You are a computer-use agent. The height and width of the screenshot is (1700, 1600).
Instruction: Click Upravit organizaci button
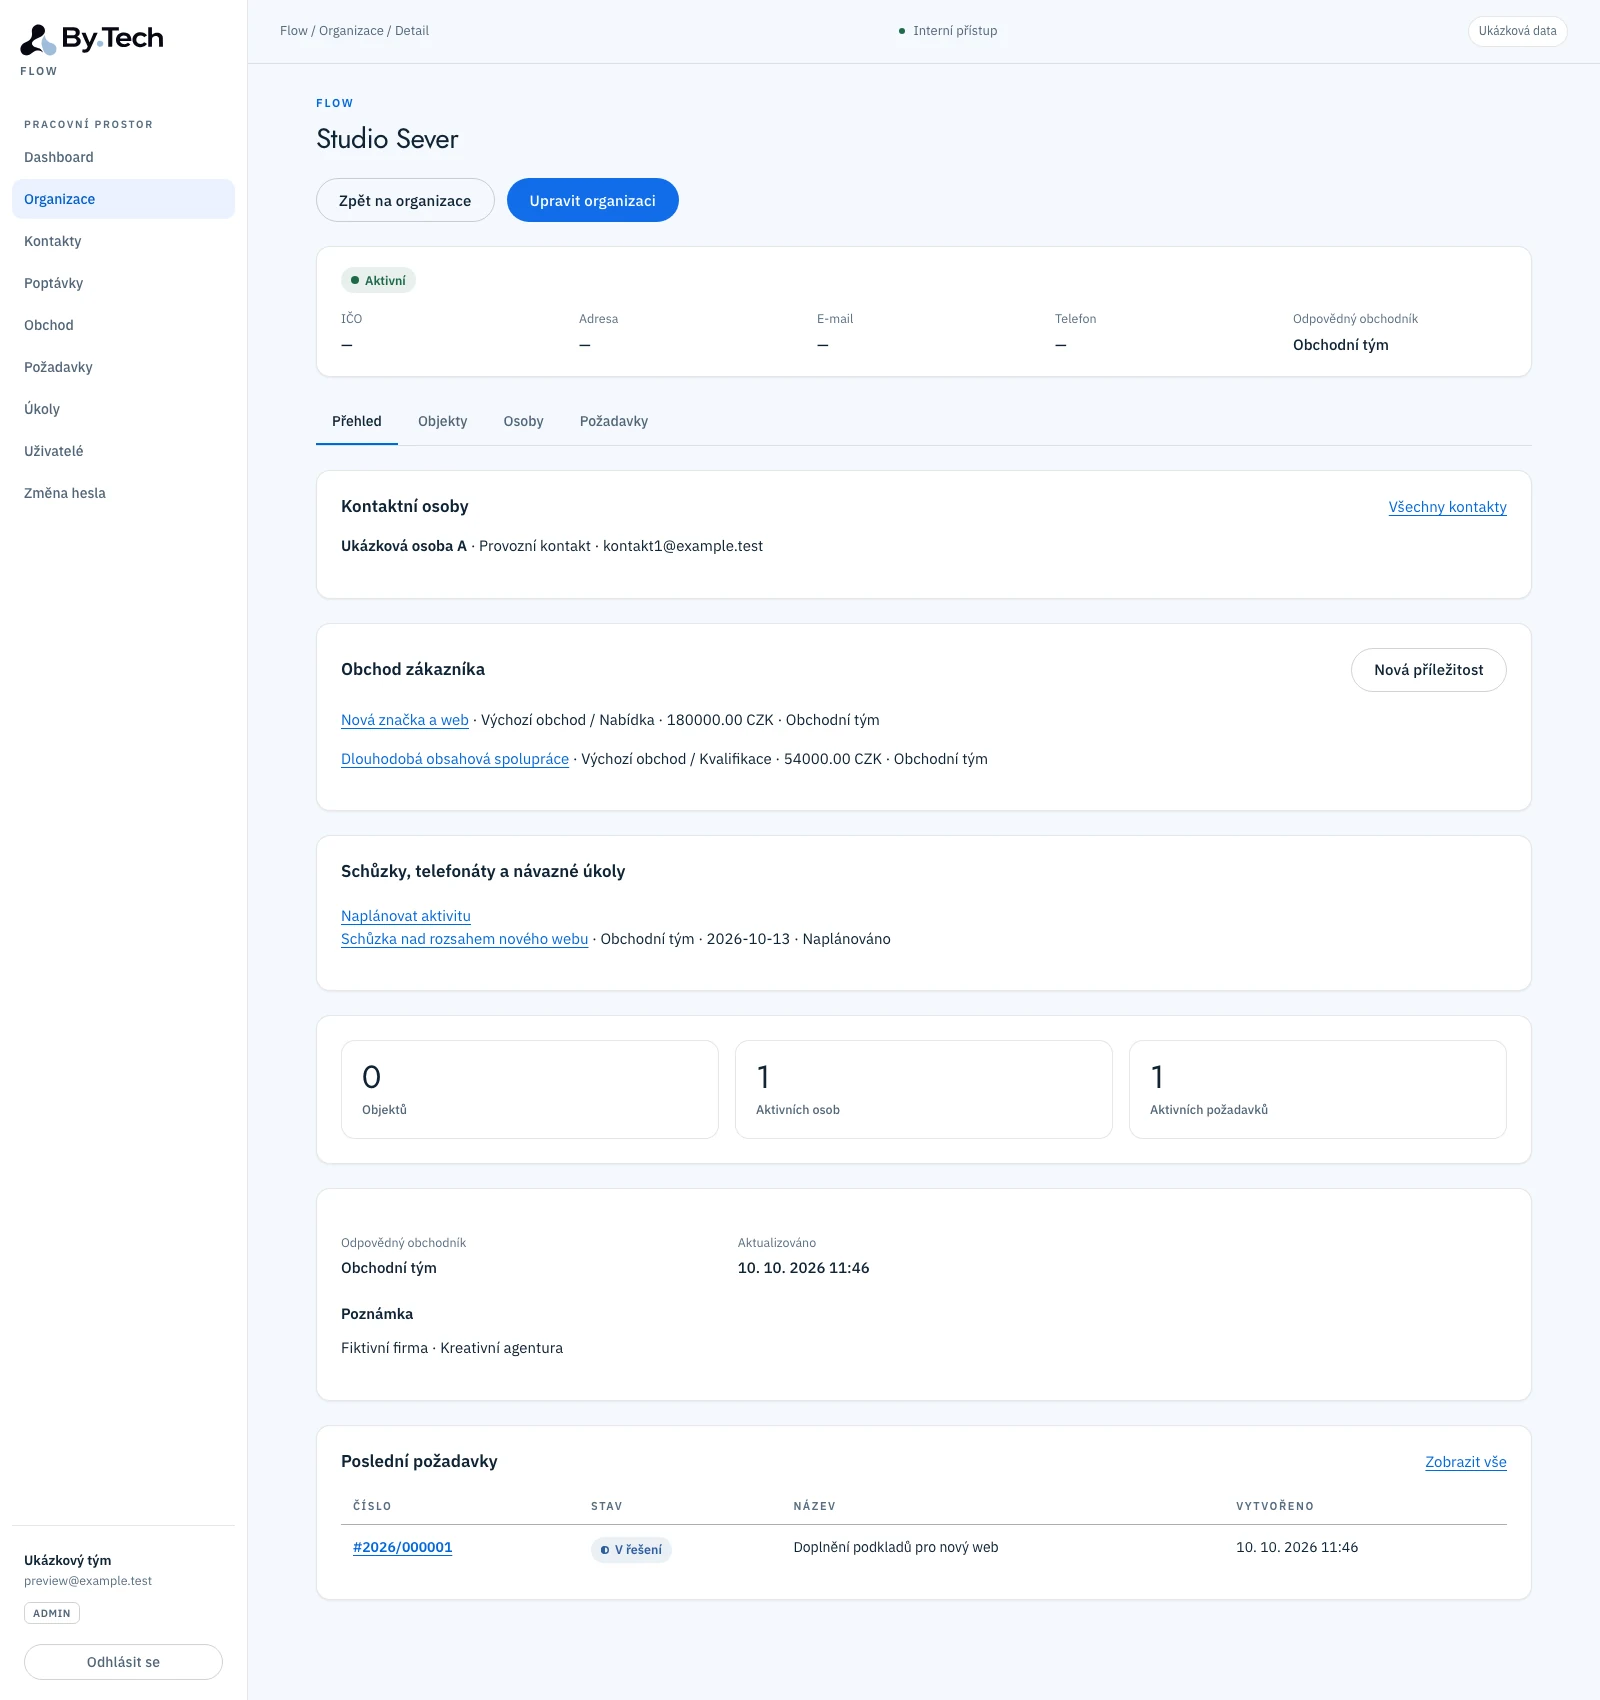click(x=593, y=200)
